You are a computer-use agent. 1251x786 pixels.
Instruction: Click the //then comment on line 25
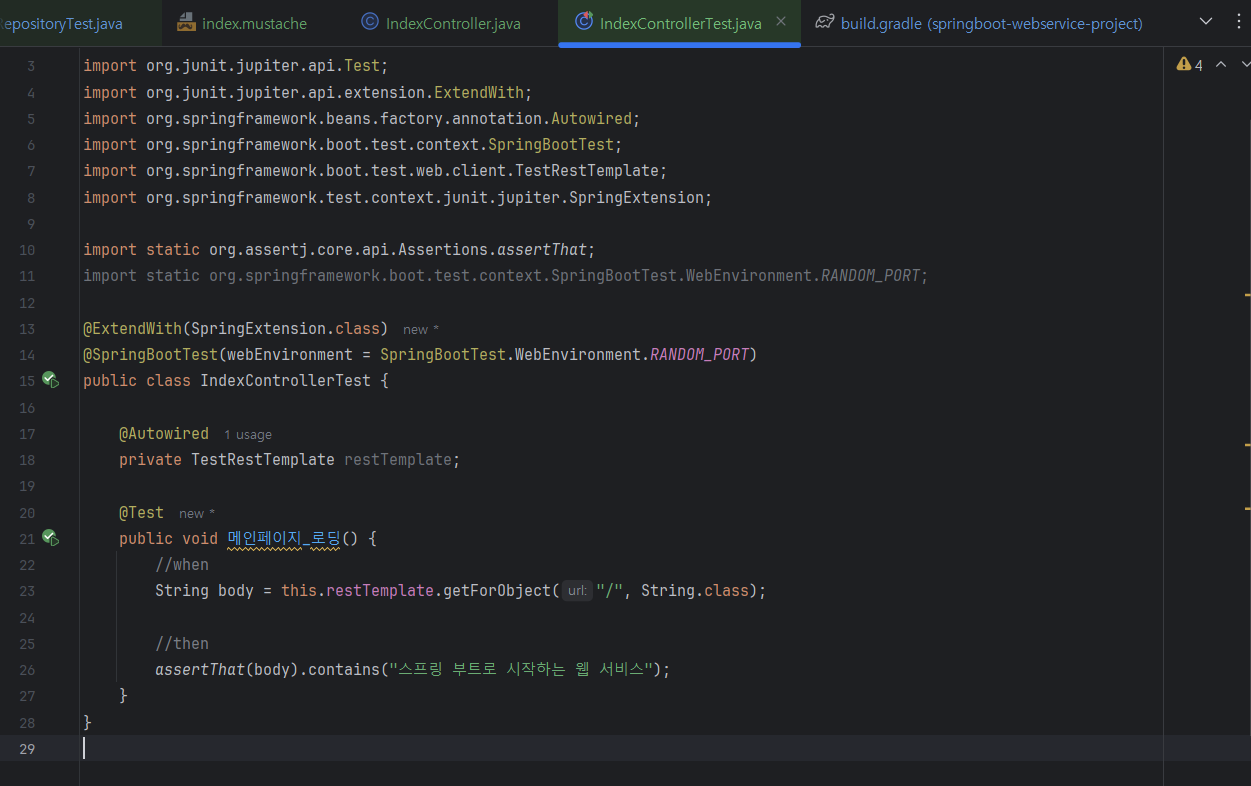coord(182,643)
